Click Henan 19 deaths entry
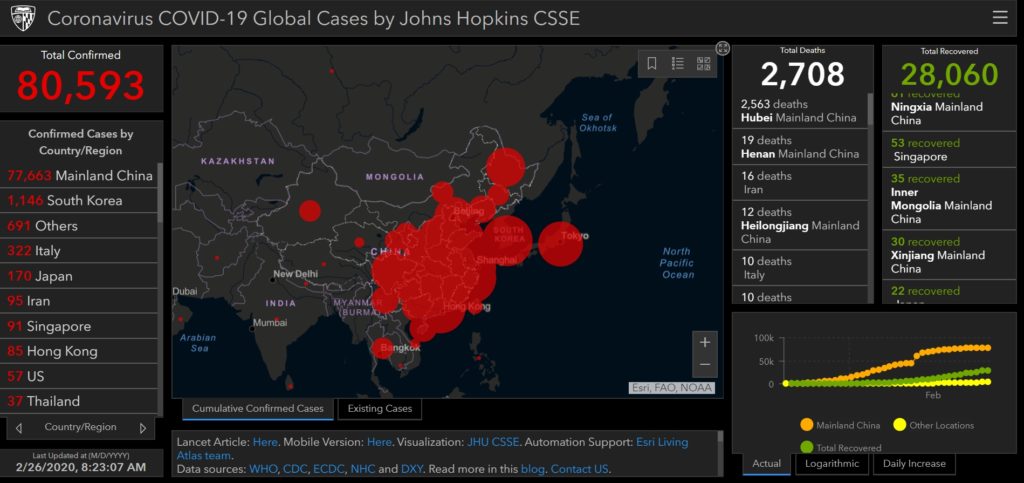This screenshot has width=1024, height=483. pos(800,147)
